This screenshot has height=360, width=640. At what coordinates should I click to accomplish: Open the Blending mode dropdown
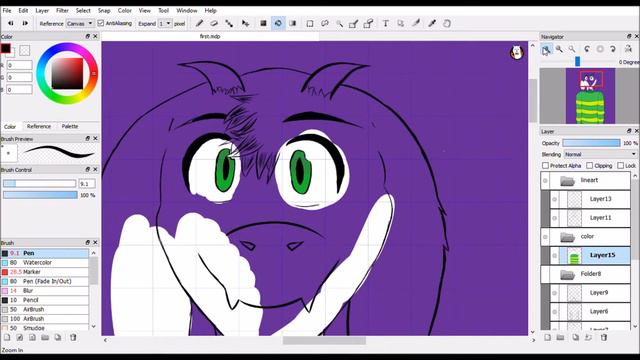pyautogui.click(x=600, y=154)
